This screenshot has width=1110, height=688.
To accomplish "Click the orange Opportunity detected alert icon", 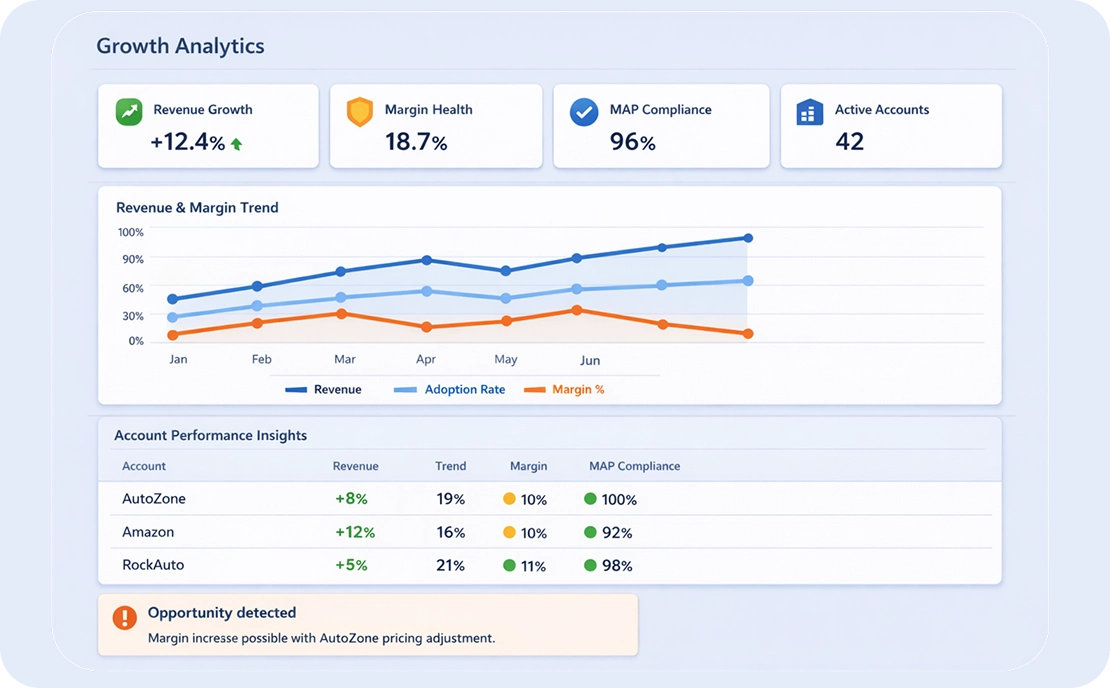I will [124, 618].
